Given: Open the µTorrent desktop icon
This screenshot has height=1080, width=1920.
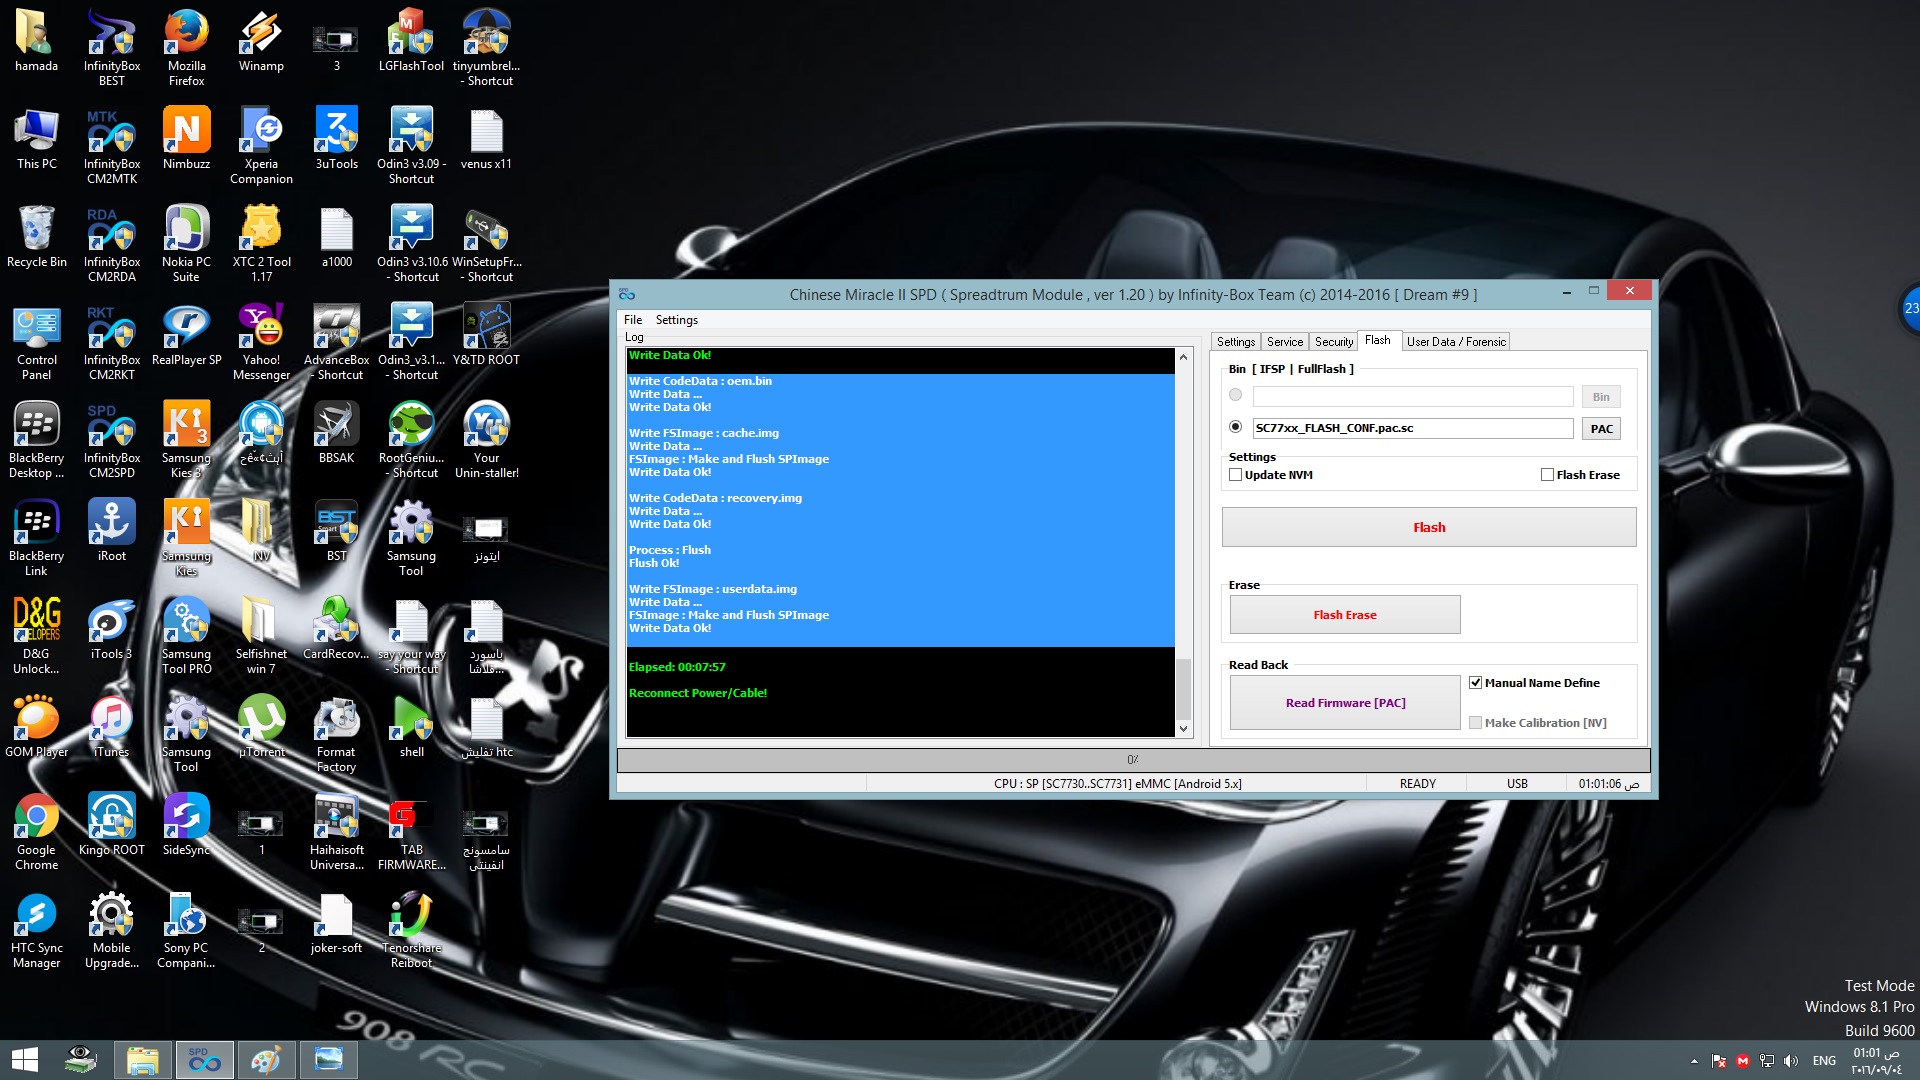Looking at the screenshot, I should (x=261, y=726).
